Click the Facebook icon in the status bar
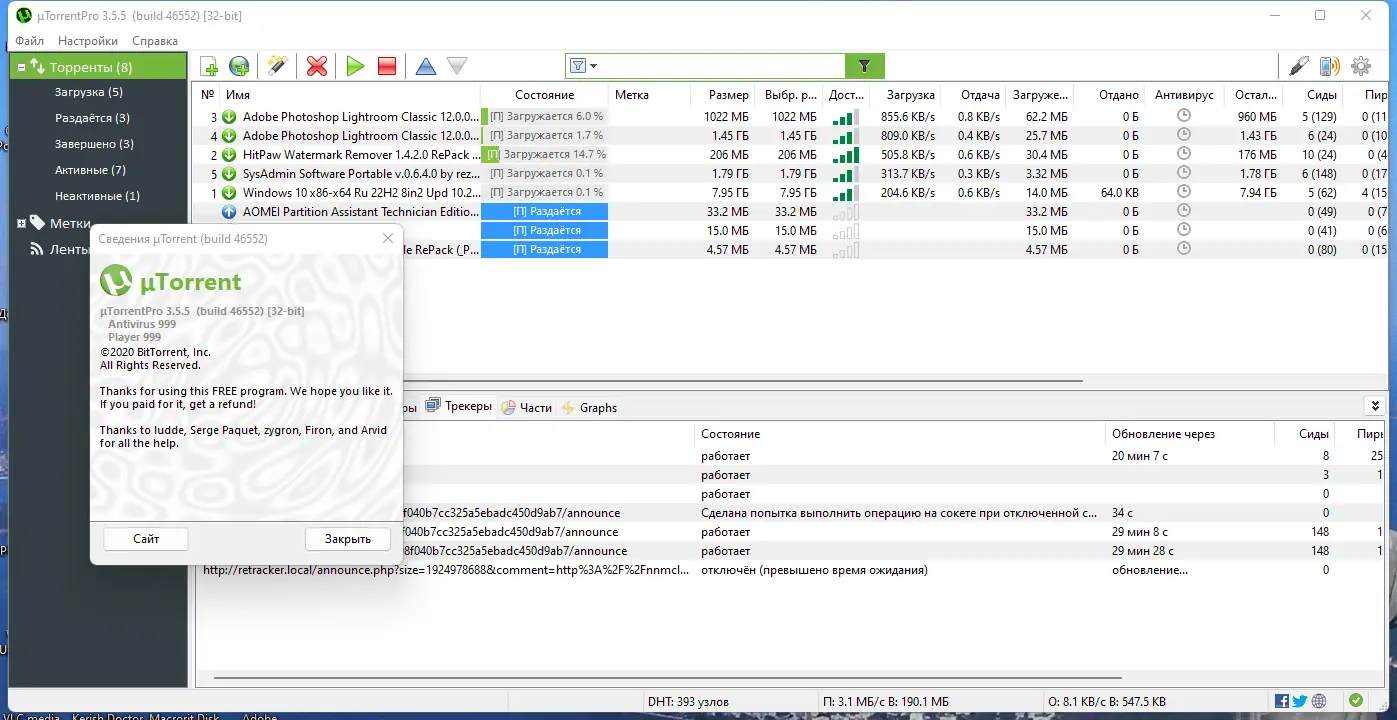The height and width of the screenshot is (720, 1397). pyautogui.click(x=1282, y=701)
